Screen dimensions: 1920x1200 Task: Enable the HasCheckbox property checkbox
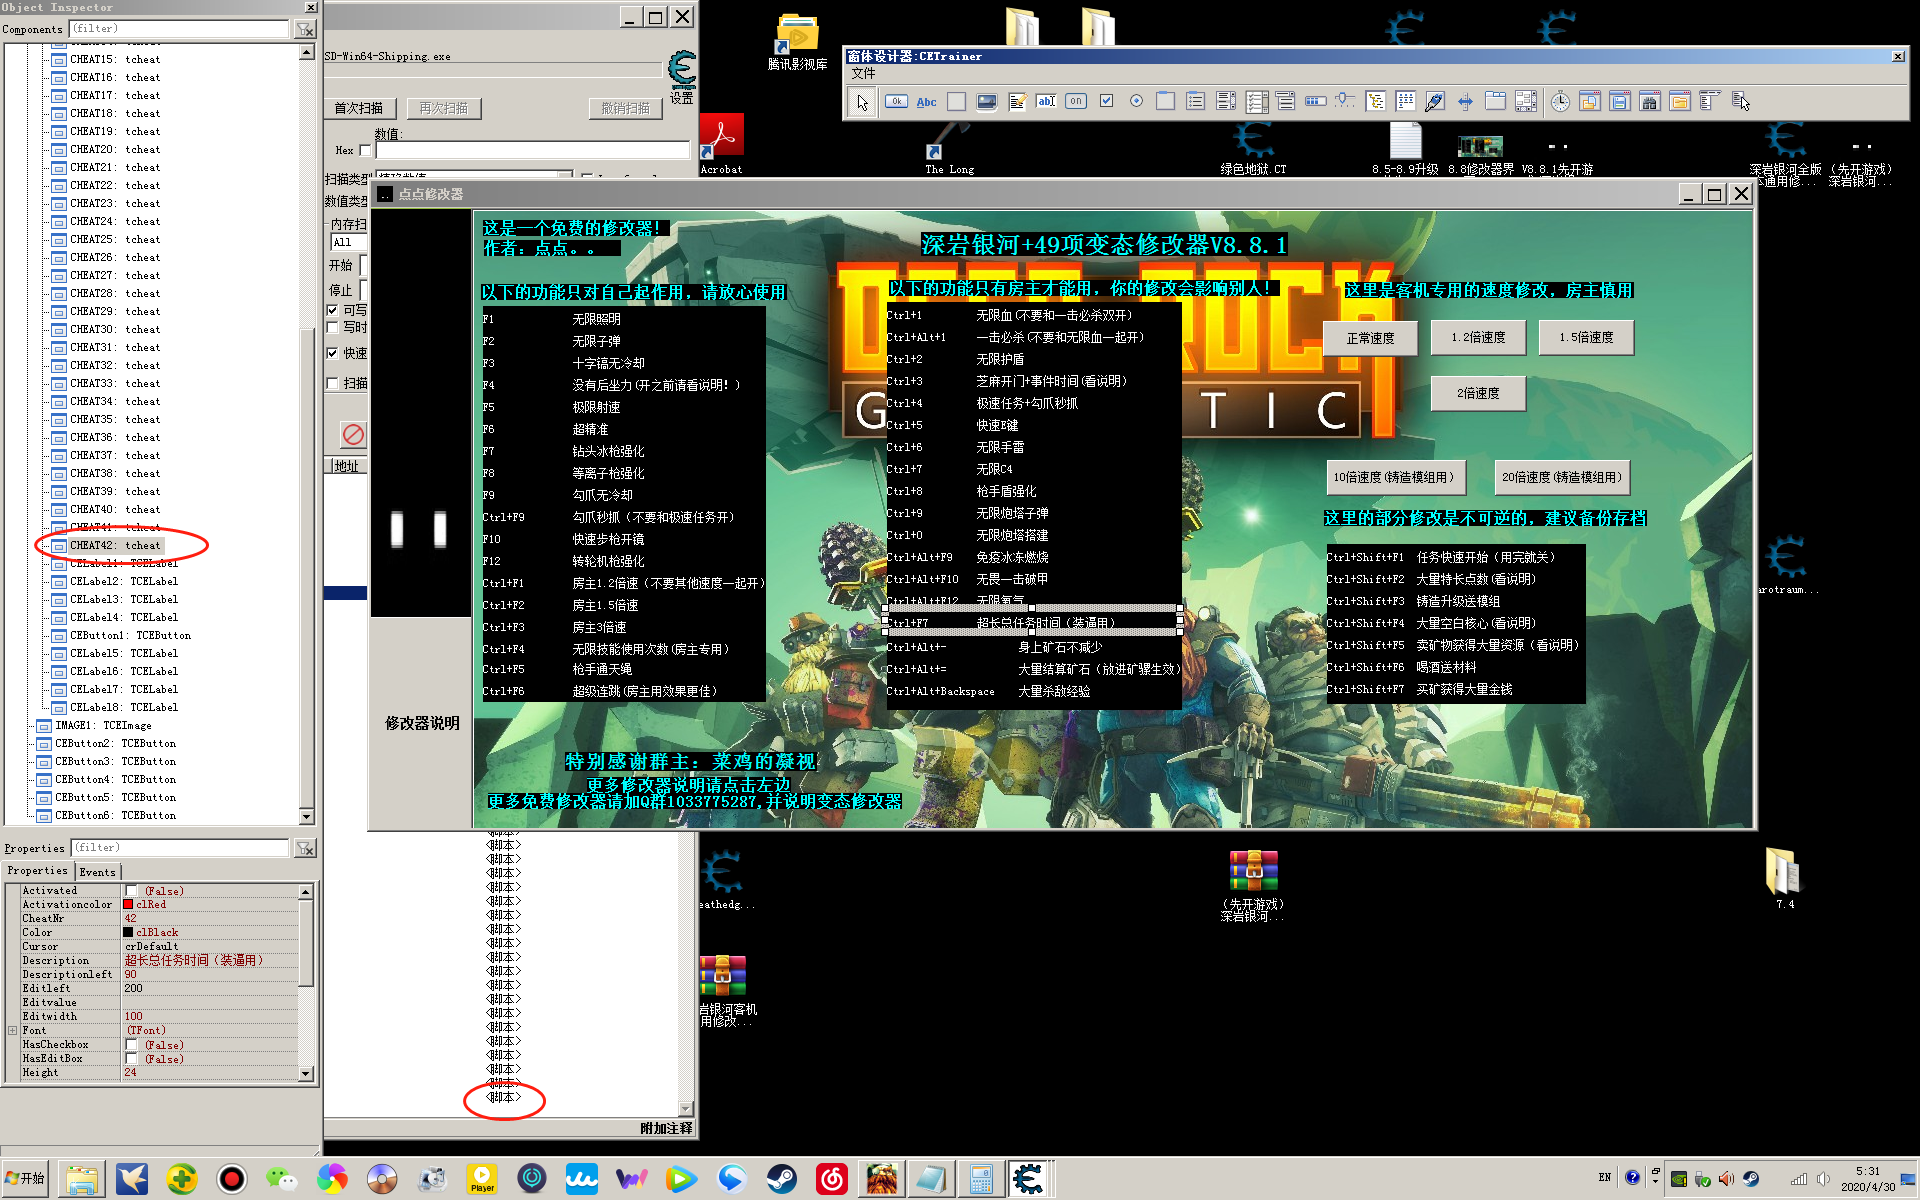point(132,1045)
